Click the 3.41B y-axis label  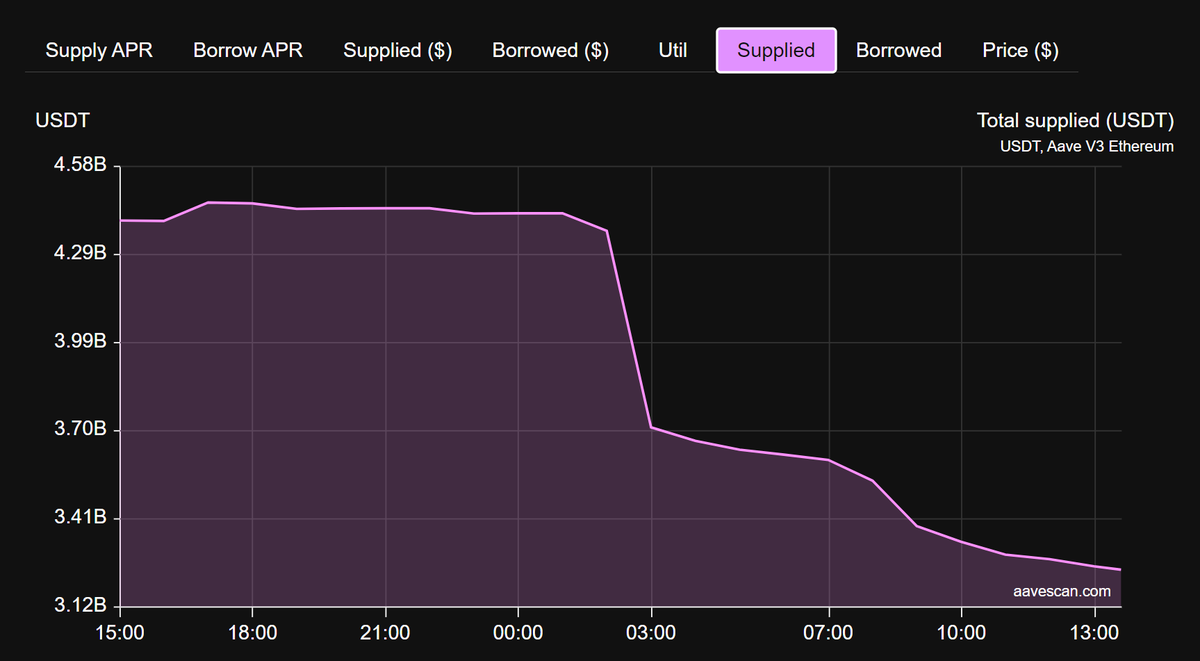(81, 518)
